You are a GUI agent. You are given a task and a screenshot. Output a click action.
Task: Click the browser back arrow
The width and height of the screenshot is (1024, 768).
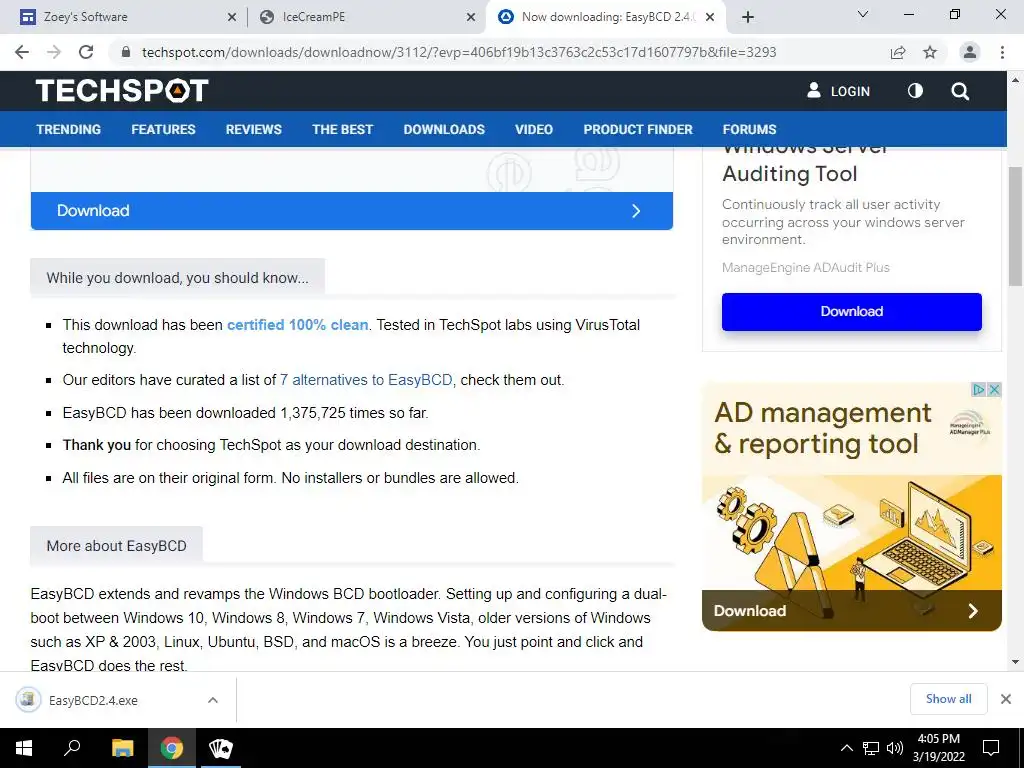(22, 52)
